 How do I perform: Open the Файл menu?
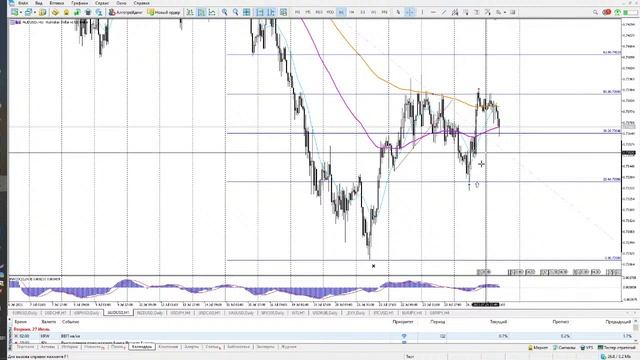click(x=23, y=3)
